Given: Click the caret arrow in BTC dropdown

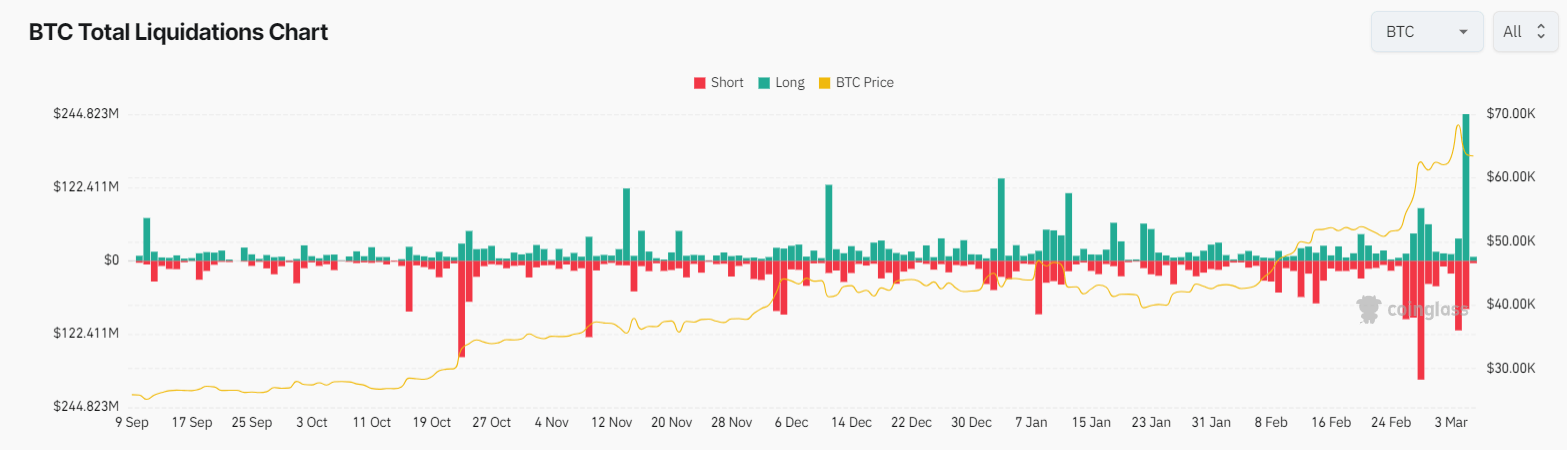Looking at the screenshot, I should (x=1464, y=32).
